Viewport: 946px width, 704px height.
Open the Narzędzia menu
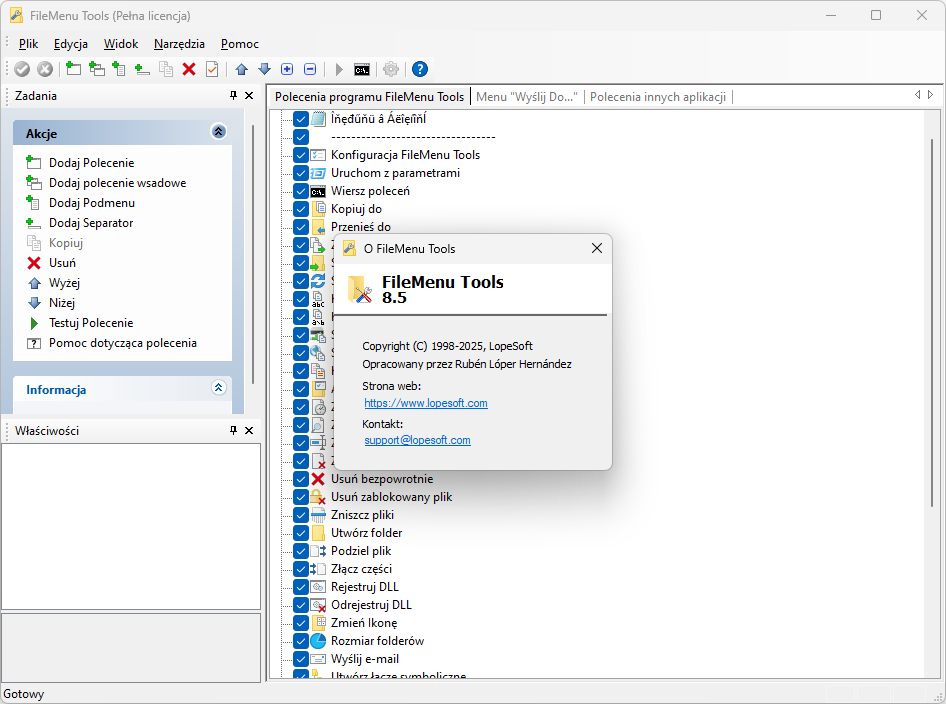(x=179, y=43)
